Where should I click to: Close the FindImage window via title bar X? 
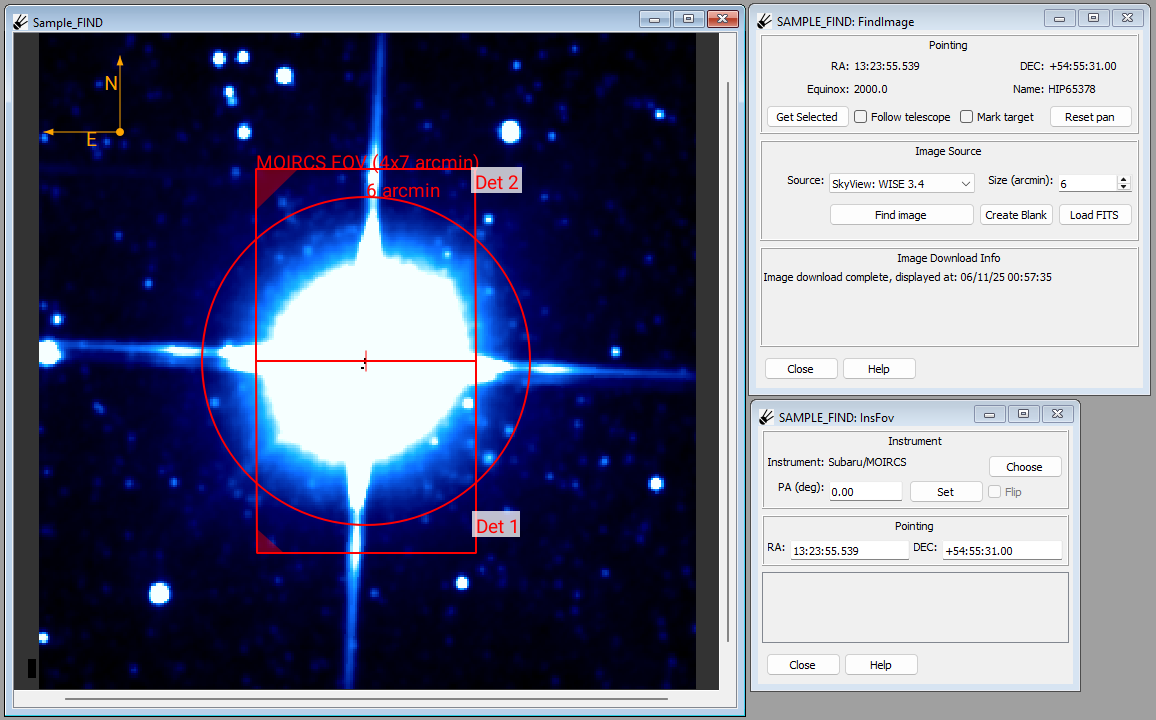[1127, 18]
